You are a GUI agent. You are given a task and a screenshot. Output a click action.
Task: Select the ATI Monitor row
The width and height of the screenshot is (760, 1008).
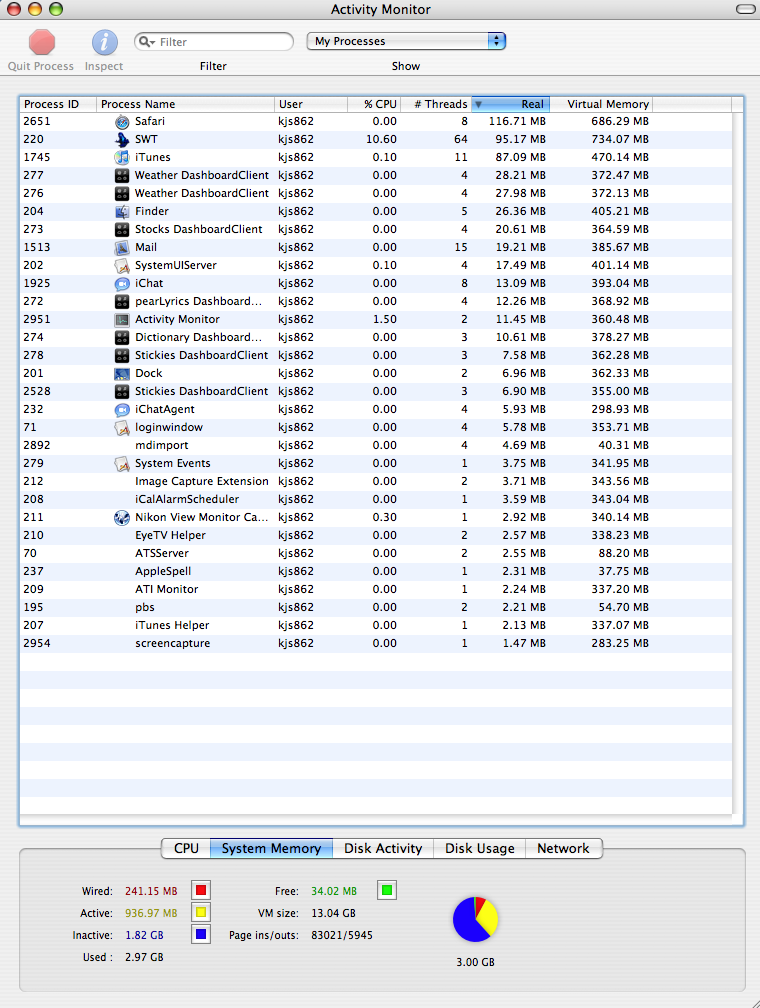[375, 590]
